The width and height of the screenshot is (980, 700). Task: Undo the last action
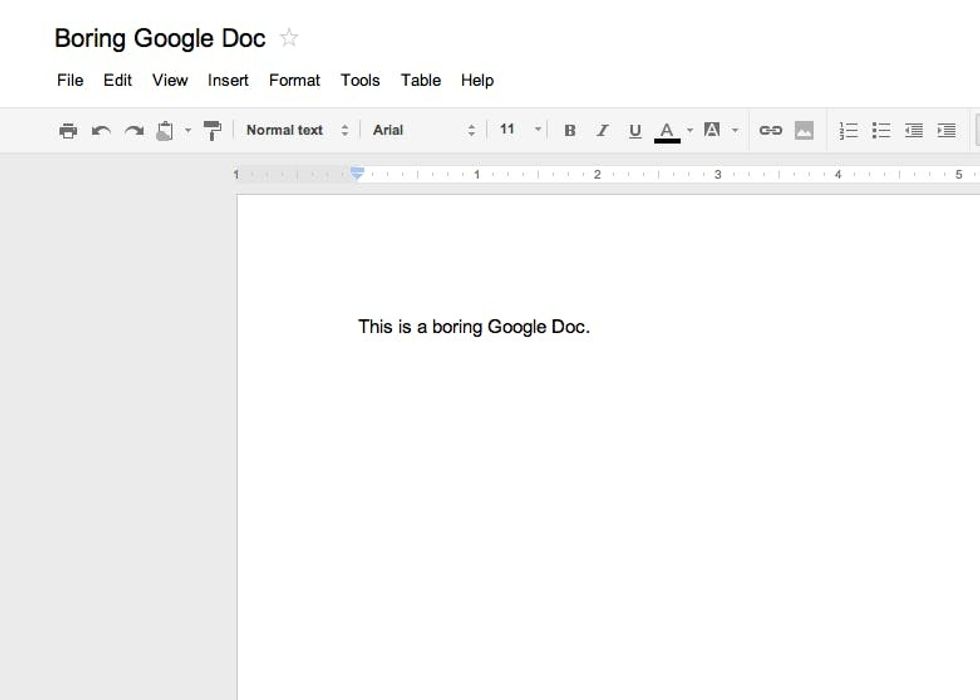101,131
